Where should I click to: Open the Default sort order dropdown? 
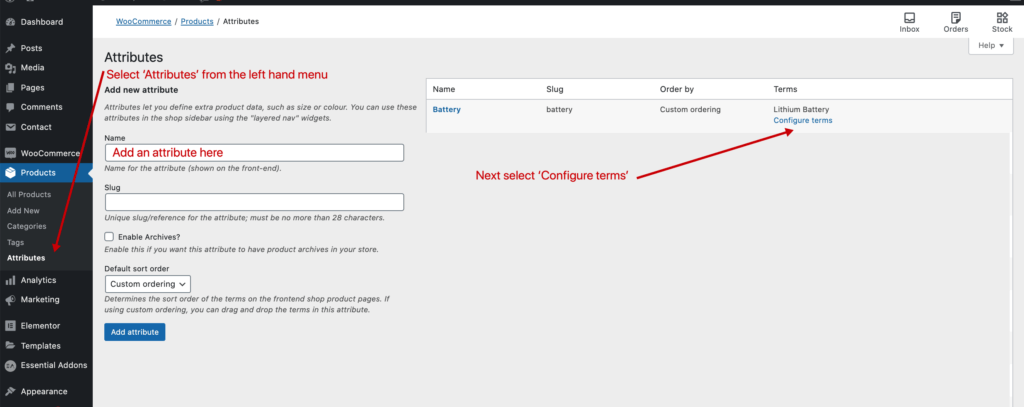tap(148, 284)
